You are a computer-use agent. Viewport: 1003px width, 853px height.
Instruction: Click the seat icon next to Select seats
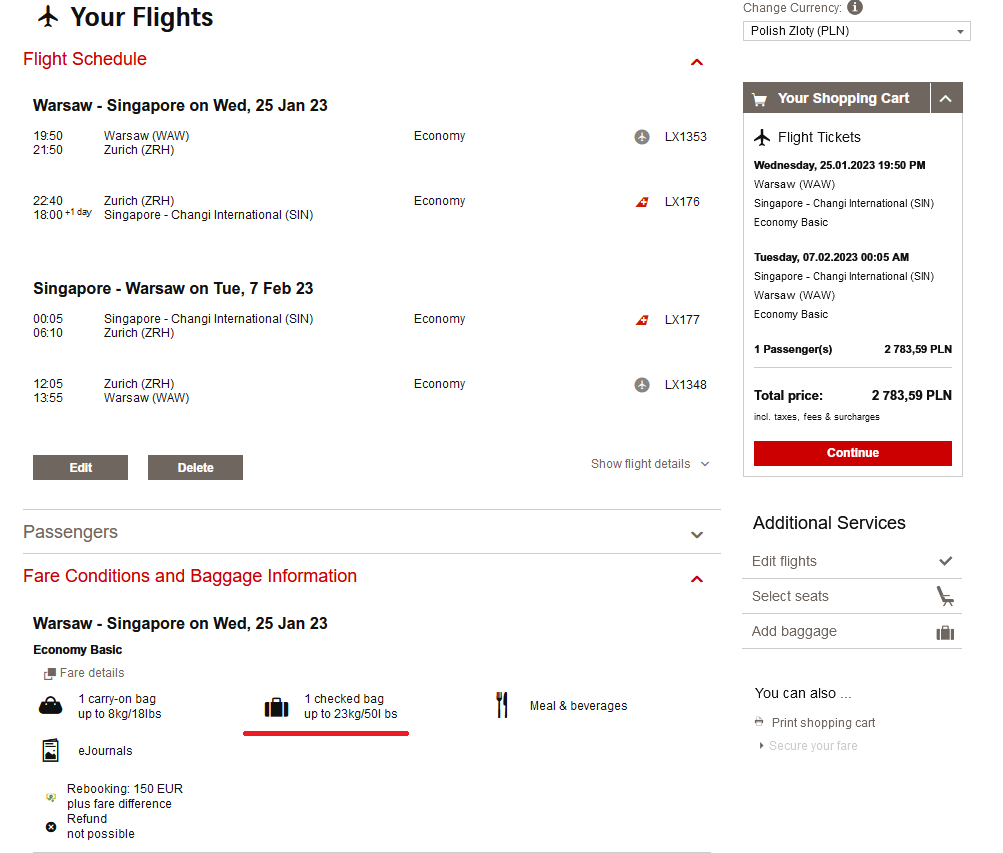pyautogui.click(x=945, y=596)
